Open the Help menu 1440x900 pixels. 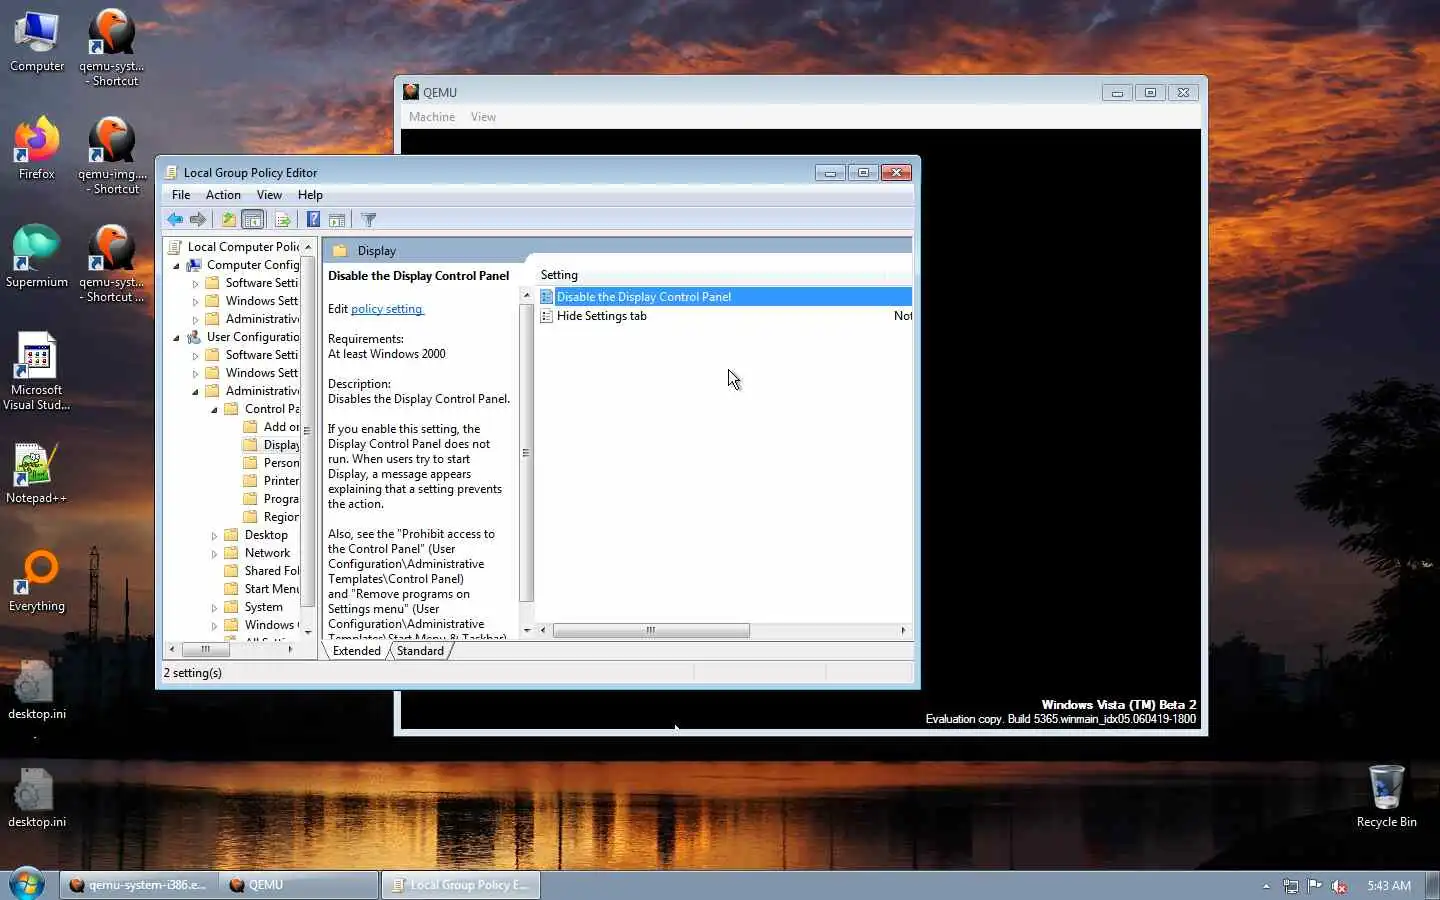(310, 195)
